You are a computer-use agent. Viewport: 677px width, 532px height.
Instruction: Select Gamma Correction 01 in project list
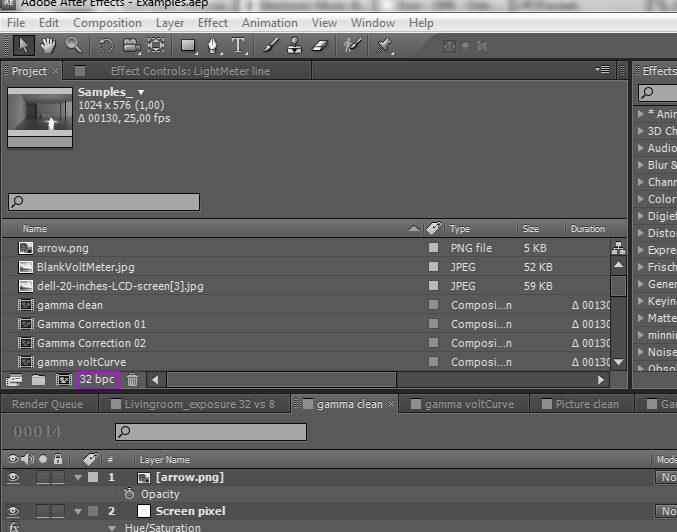[91, 324]
